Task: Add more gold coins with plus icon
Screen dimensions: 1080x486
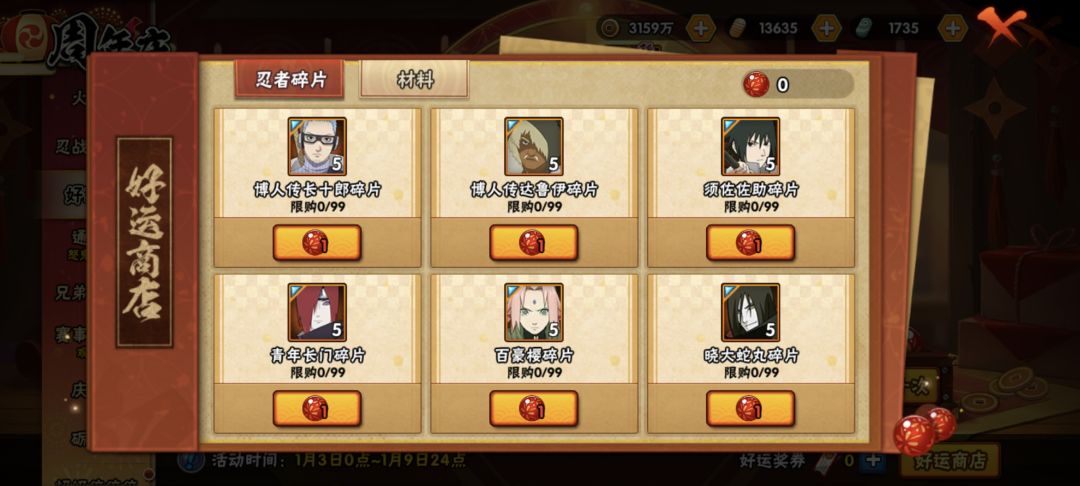Action: [x=700, y=28]
